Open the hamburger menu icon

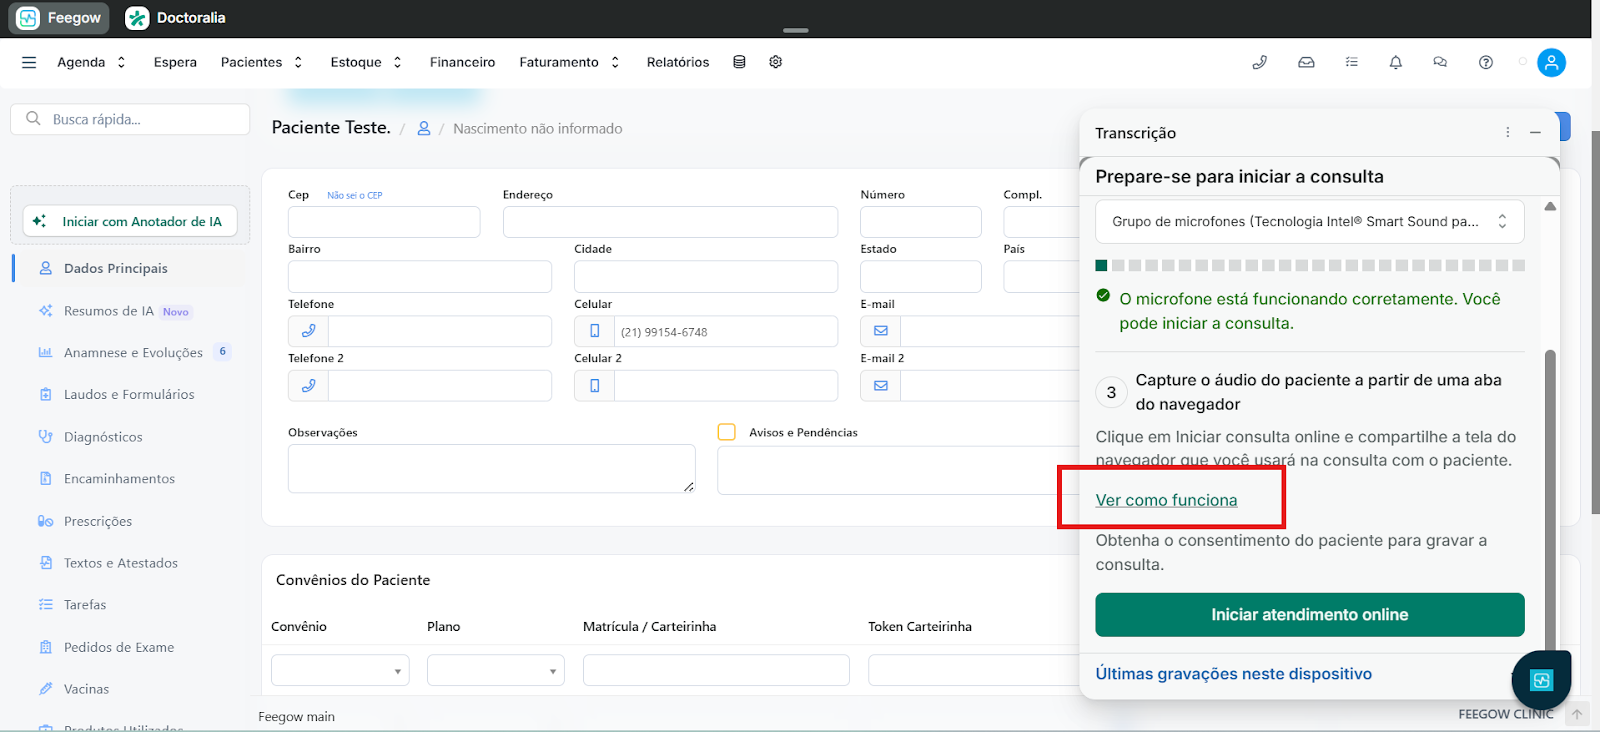[x=29, y=62]
